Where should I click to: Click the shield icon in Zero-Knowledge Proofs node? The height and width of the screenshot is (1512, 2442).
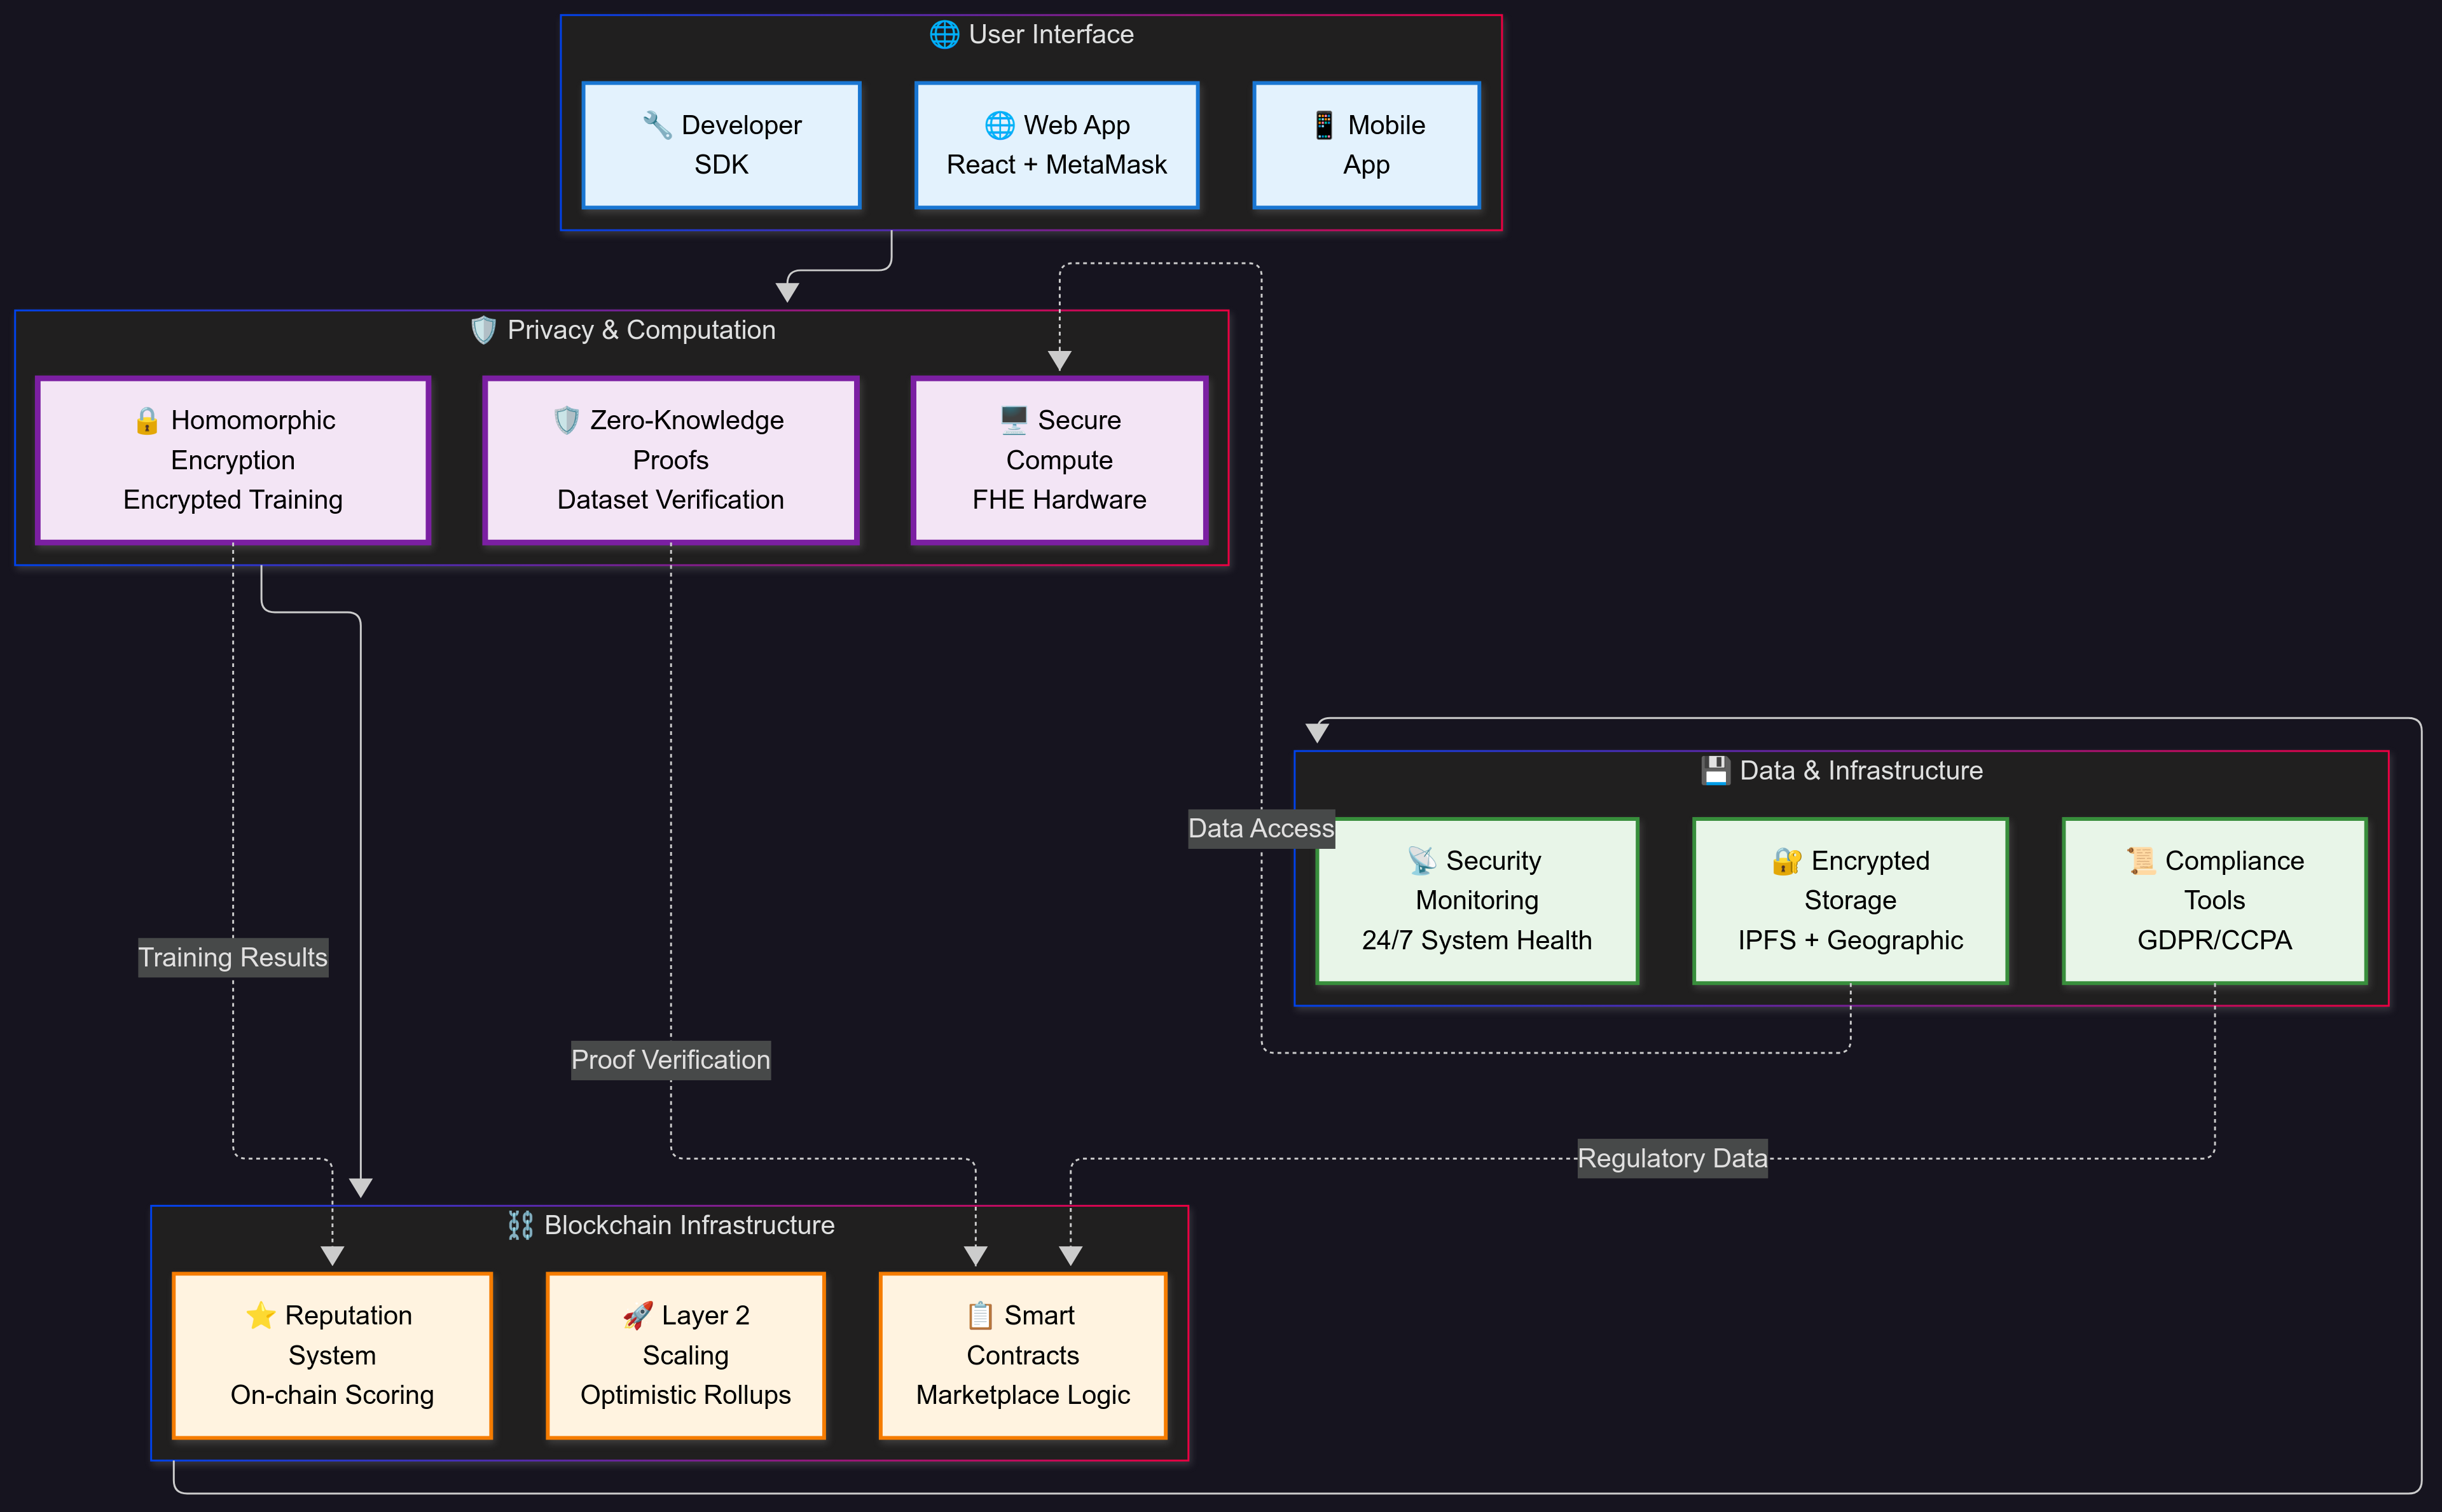[x=566, y=420]
